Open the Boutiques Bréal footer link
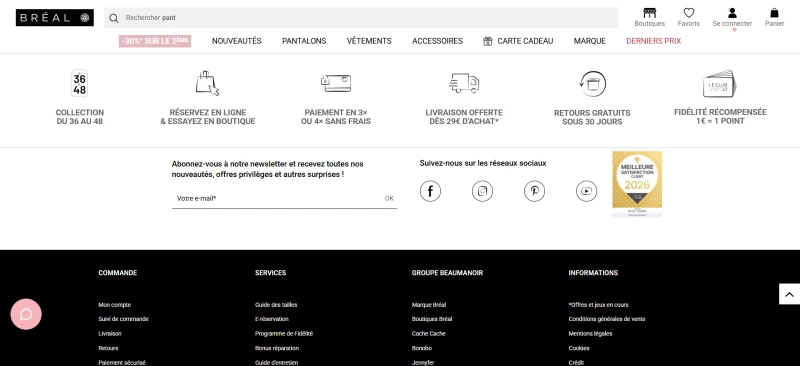The height and width of the screenshot is (366, 800). (x=432, y=319)
